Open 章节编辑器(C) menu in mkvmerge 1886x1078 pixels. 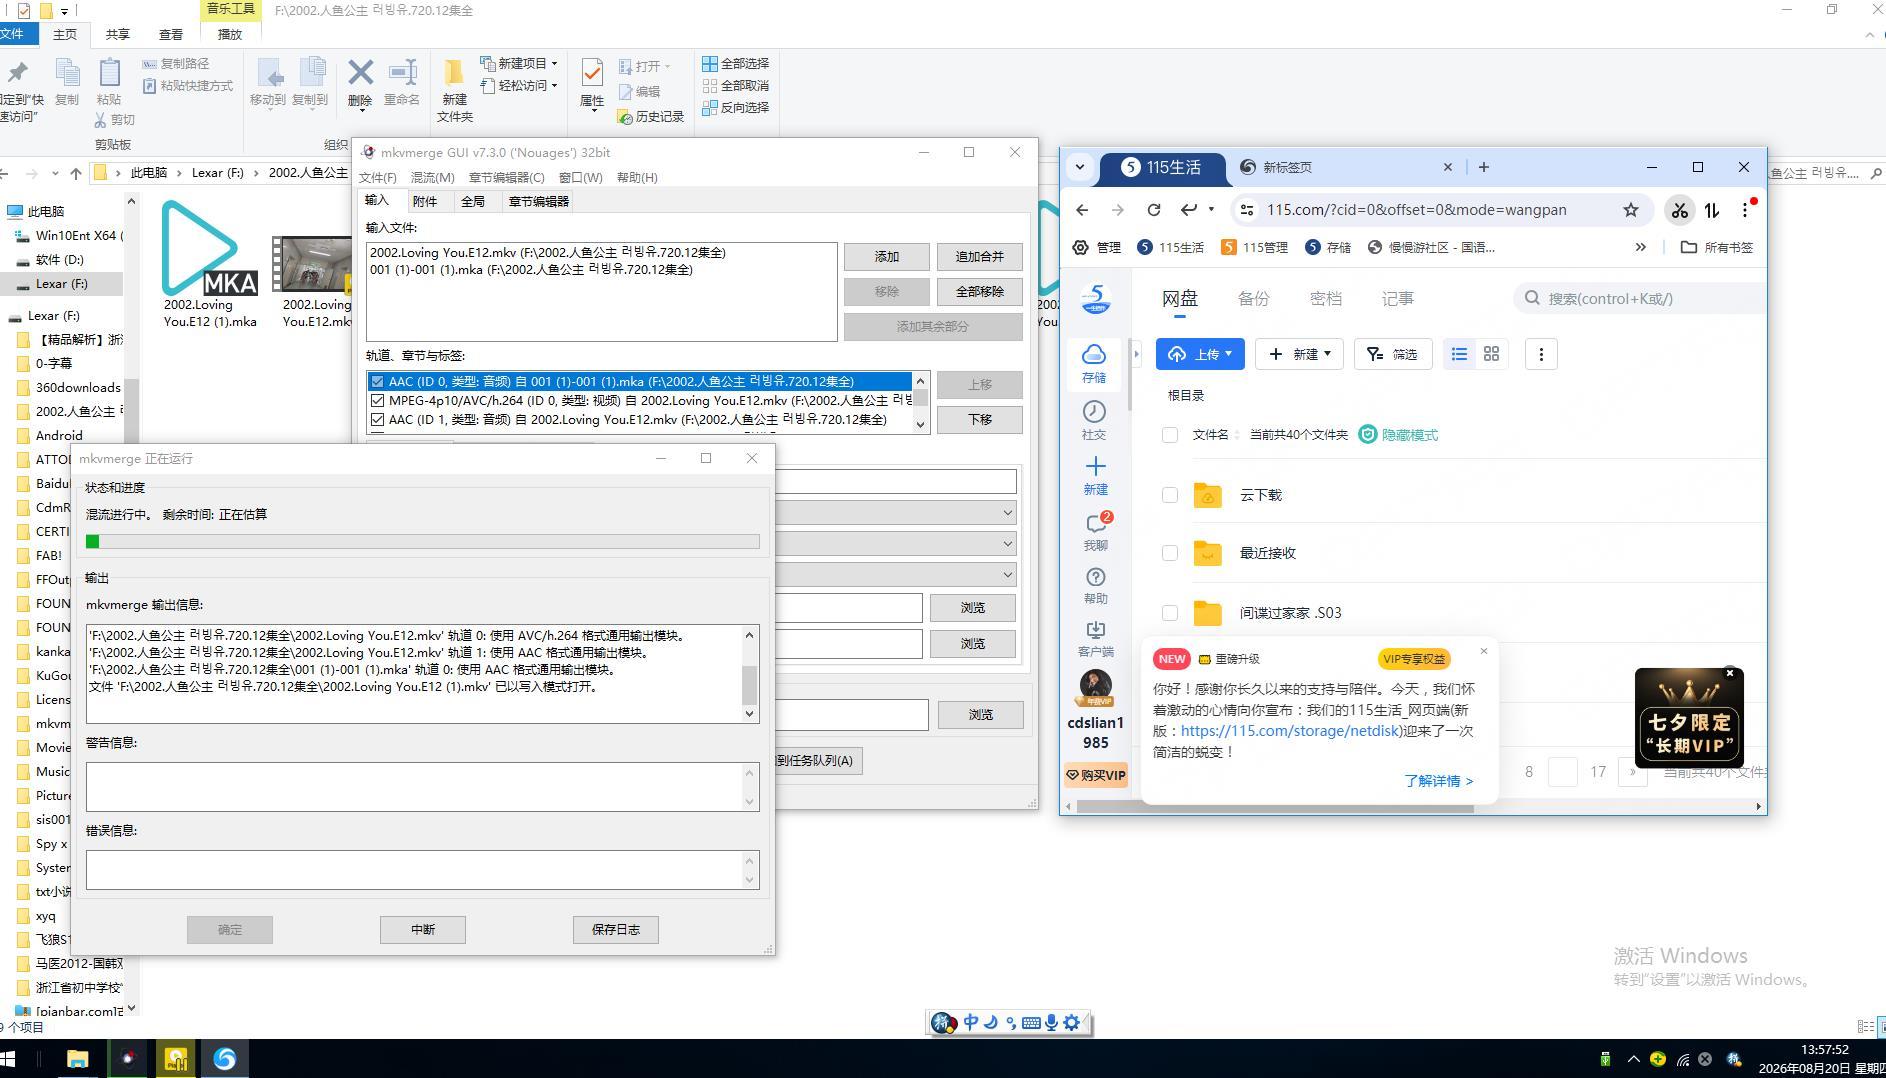[506, 177]
